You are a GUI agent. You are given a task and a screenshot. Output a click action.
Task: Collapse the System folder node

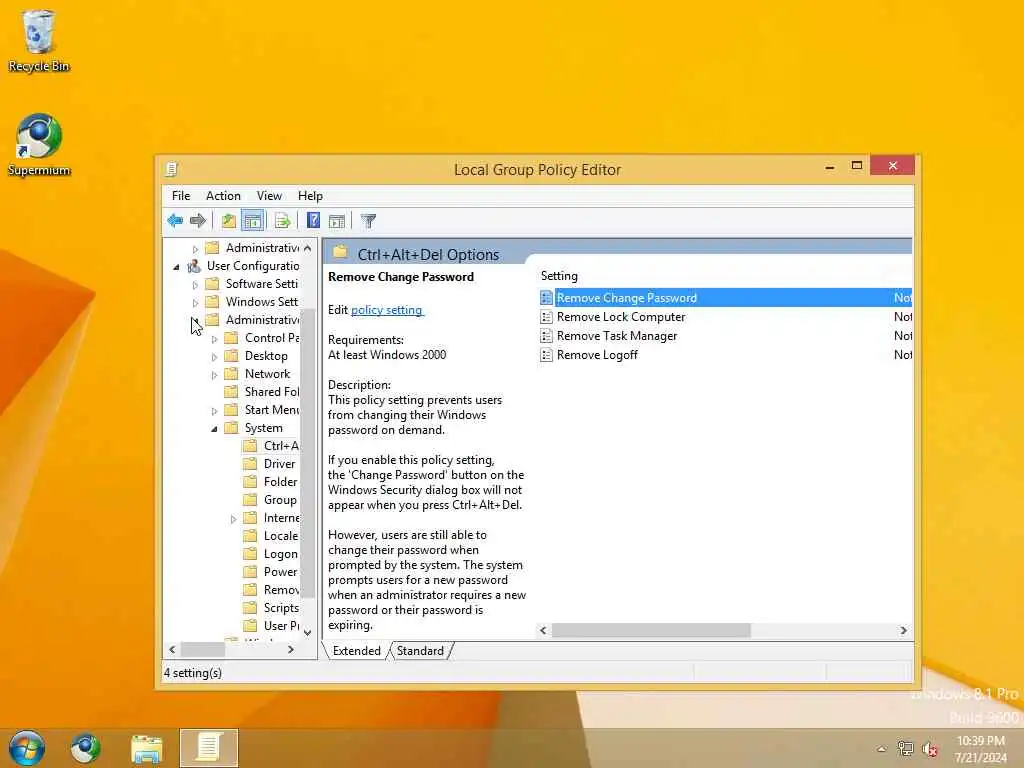pyautogui.click(x=214, y=429)
